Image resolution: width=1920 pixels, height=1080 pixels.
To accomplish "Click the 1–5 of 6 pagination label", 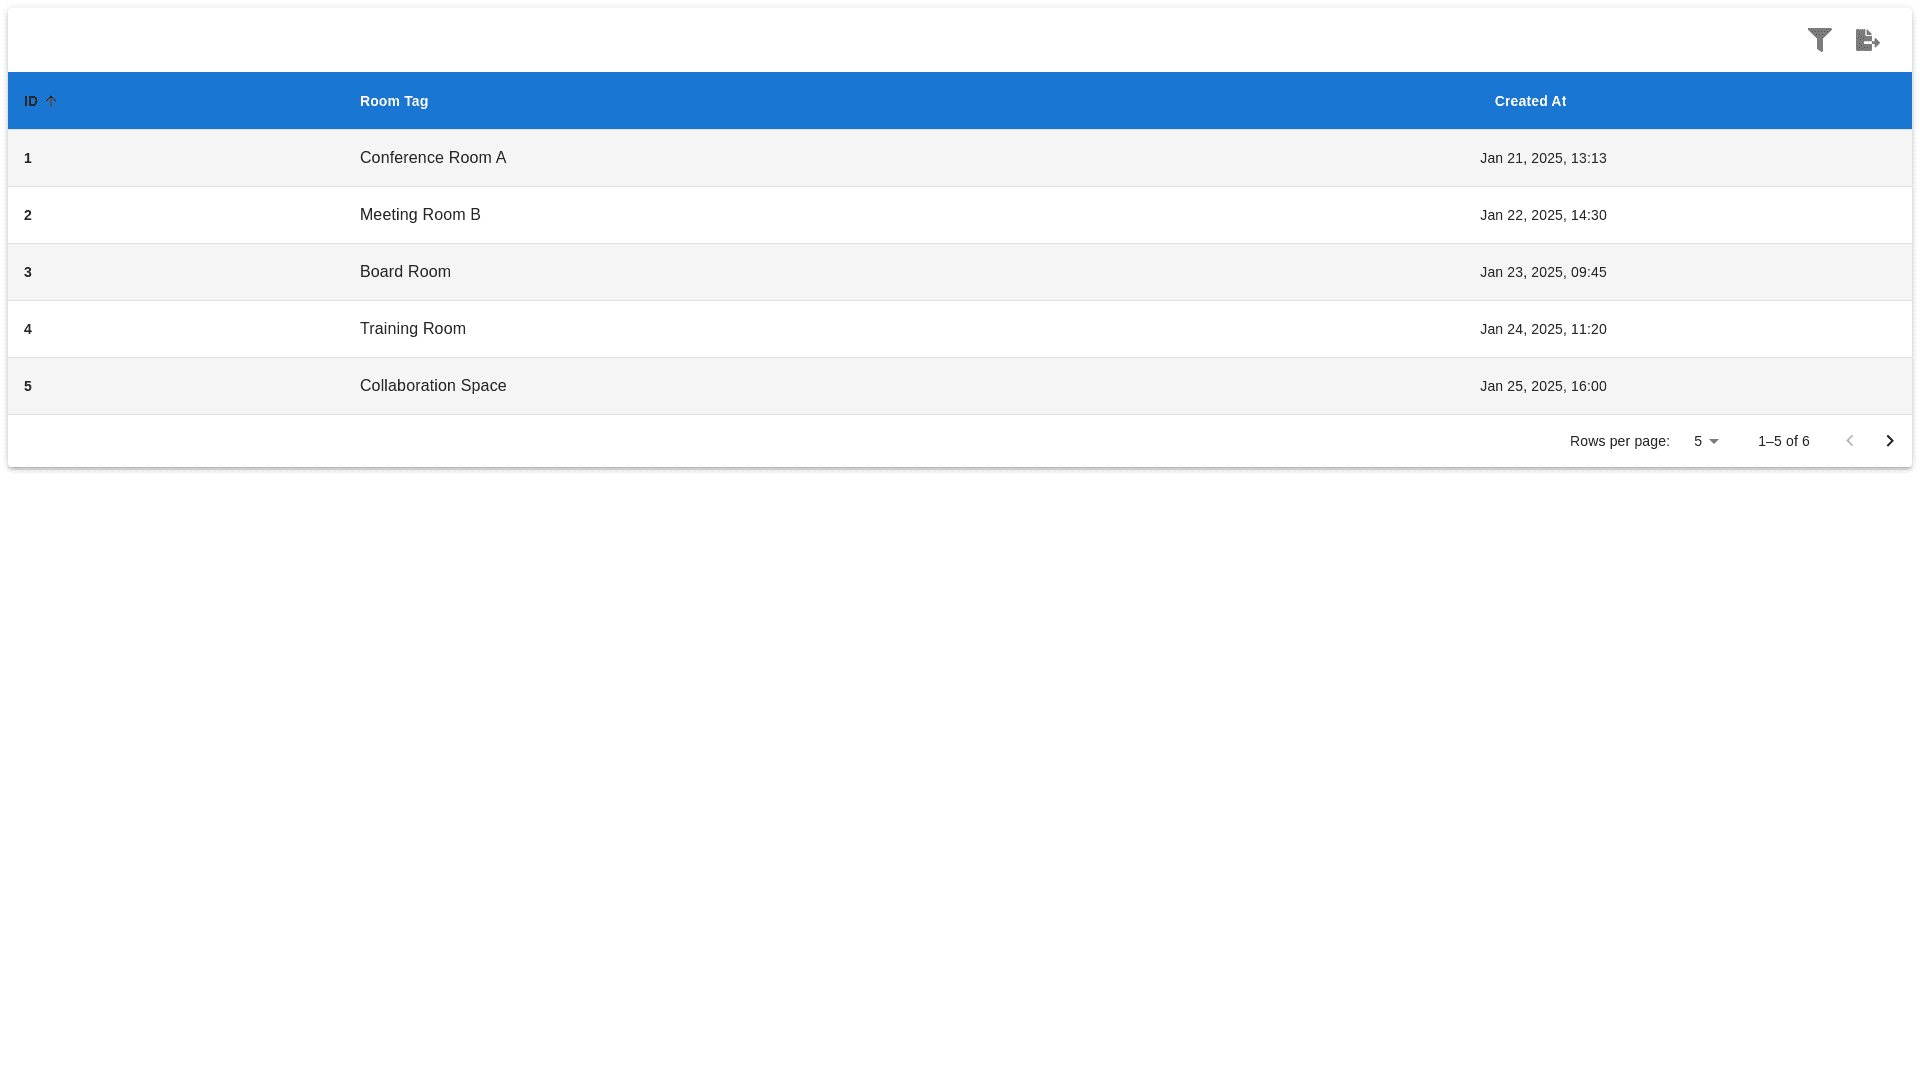I will (1783, 441).
